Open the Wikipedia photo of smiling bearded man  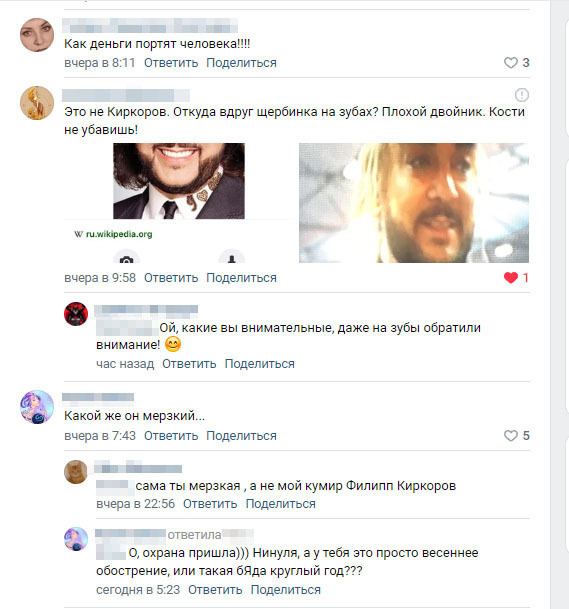pyautogui.click(x=179, y=181)
